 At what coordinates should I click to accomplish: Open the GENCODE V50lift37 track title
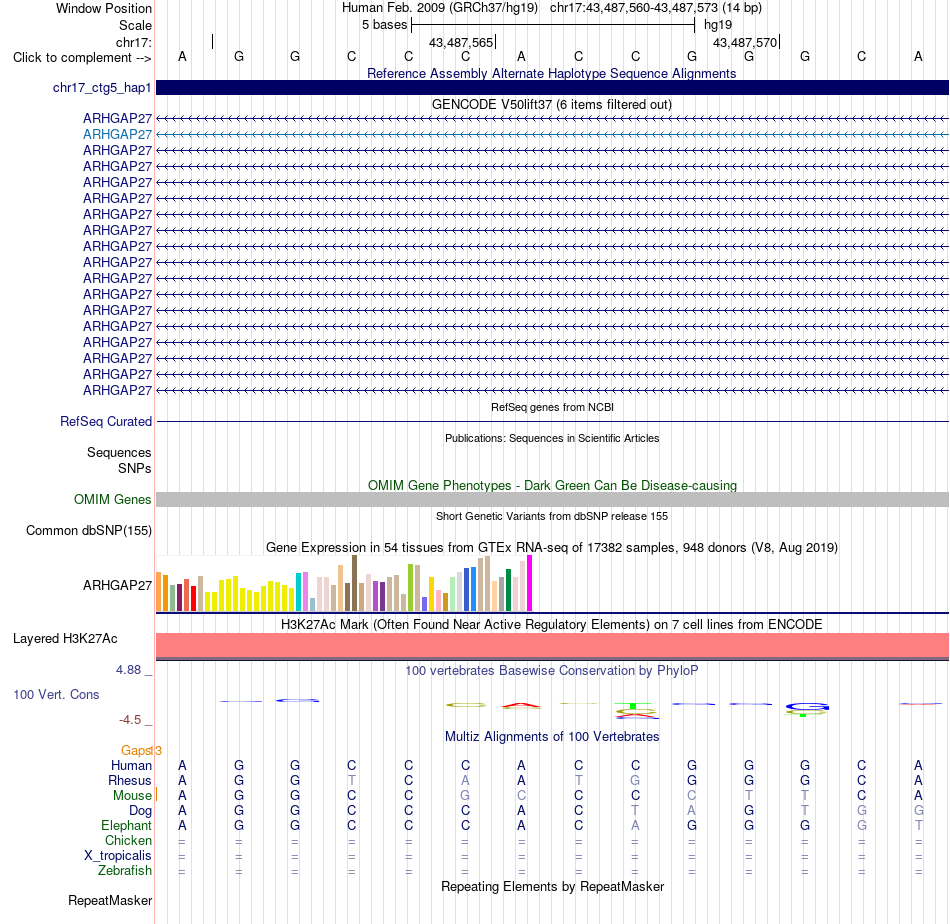coord(551,104)
